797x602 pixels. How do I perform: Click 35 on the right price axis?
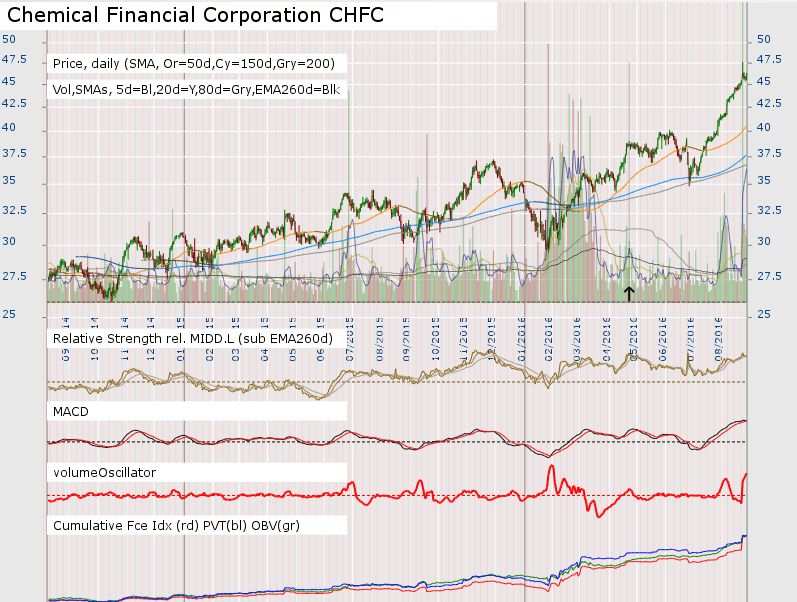(764, 180)
